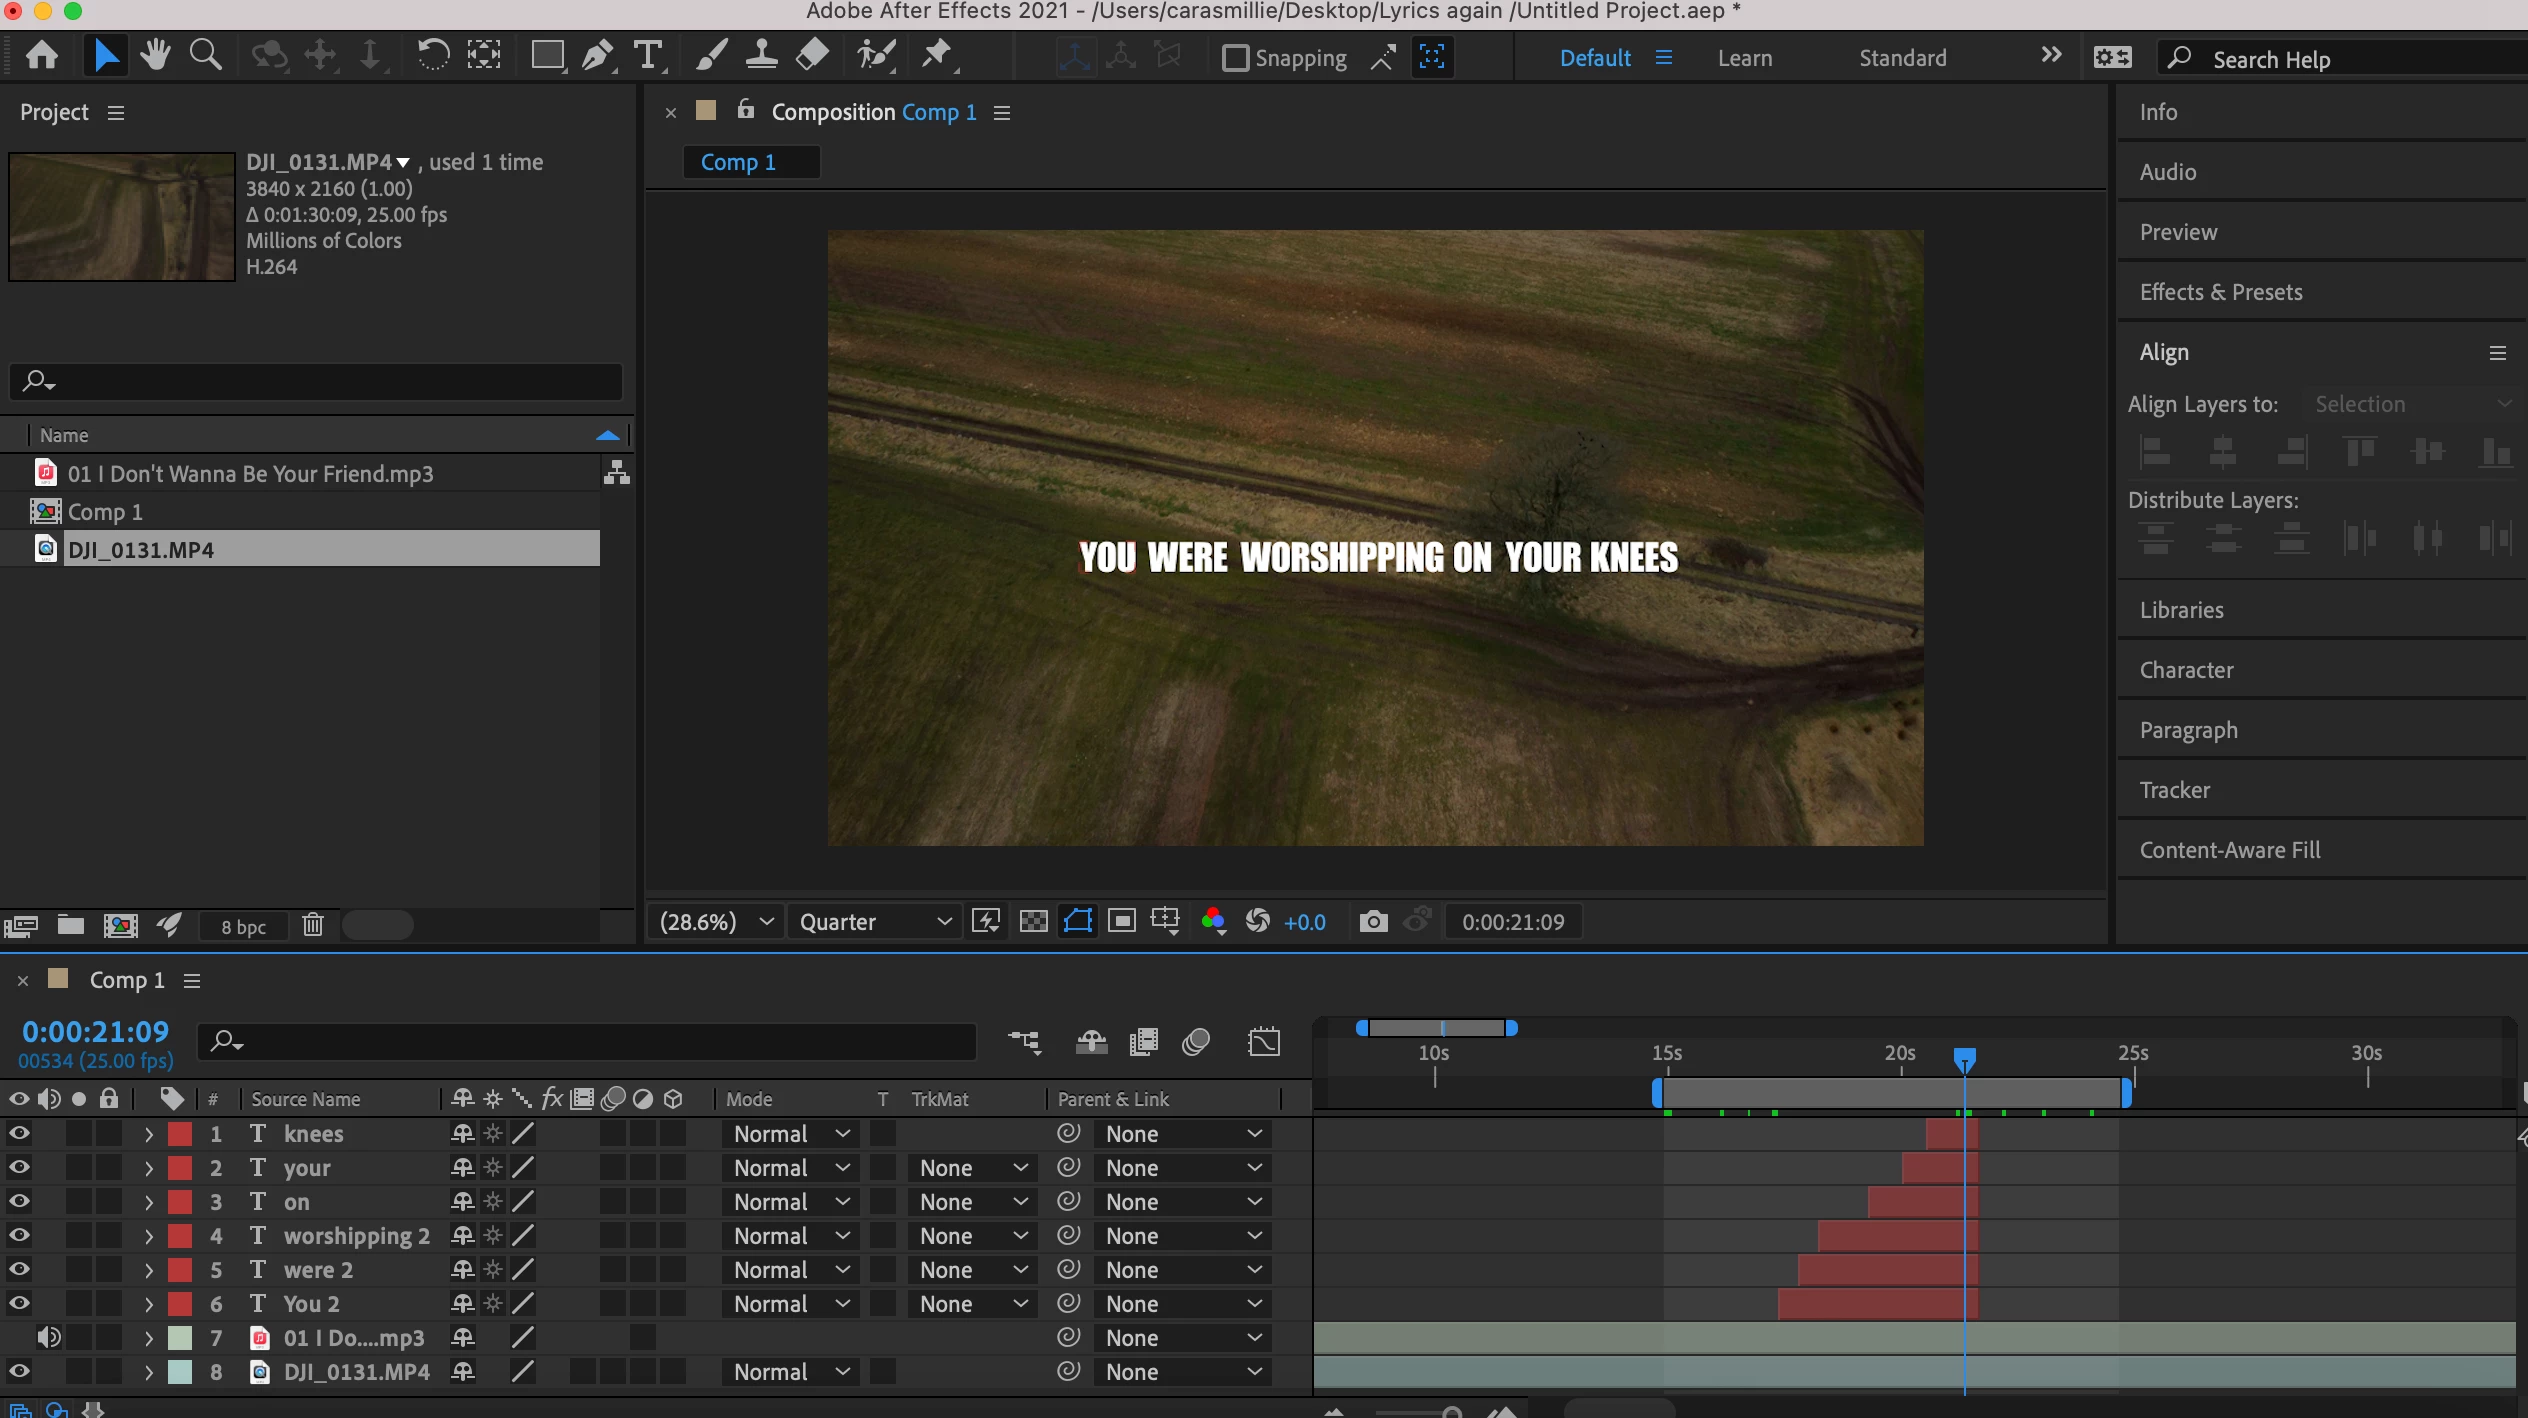The width and height of the screenshot is (2528, 1418).
Task: Open the Effects & Presets panel
Action: [x=2220, y=292]
